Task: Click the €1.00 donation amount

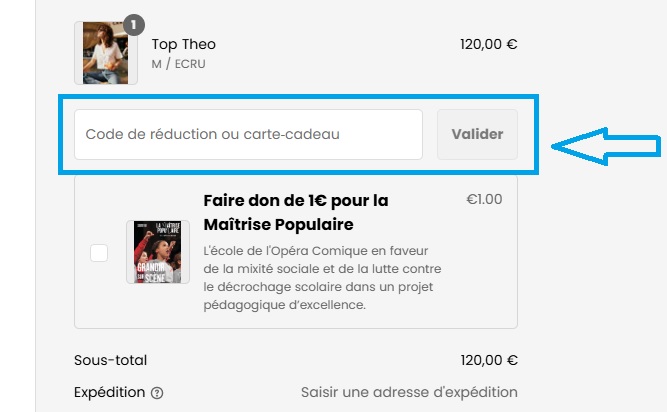Action: click(x=484, y=199)
